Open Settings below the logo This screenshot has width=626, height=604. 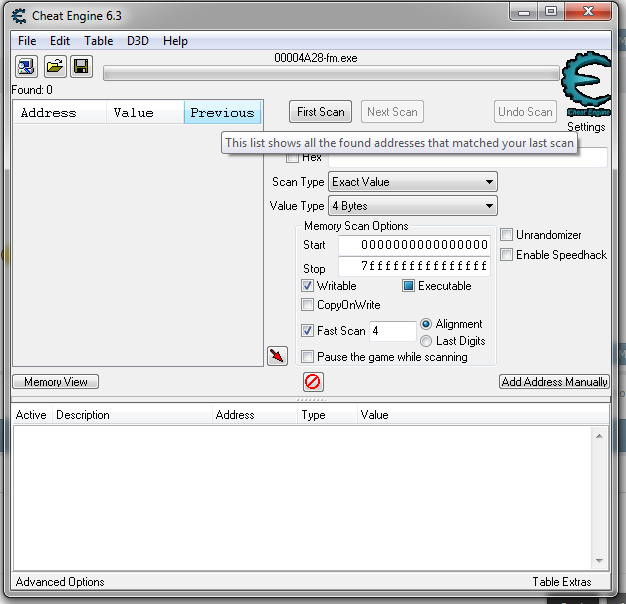586,127
